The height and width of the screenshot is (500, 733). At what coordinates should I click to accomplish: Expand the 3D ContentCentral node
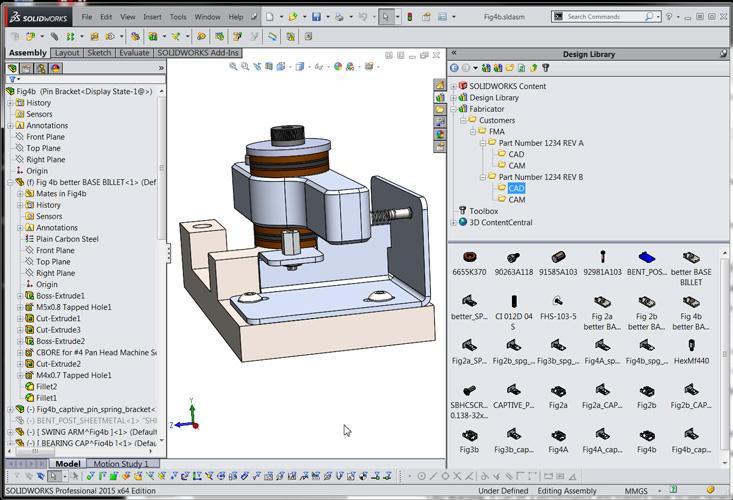coord(453,222)
